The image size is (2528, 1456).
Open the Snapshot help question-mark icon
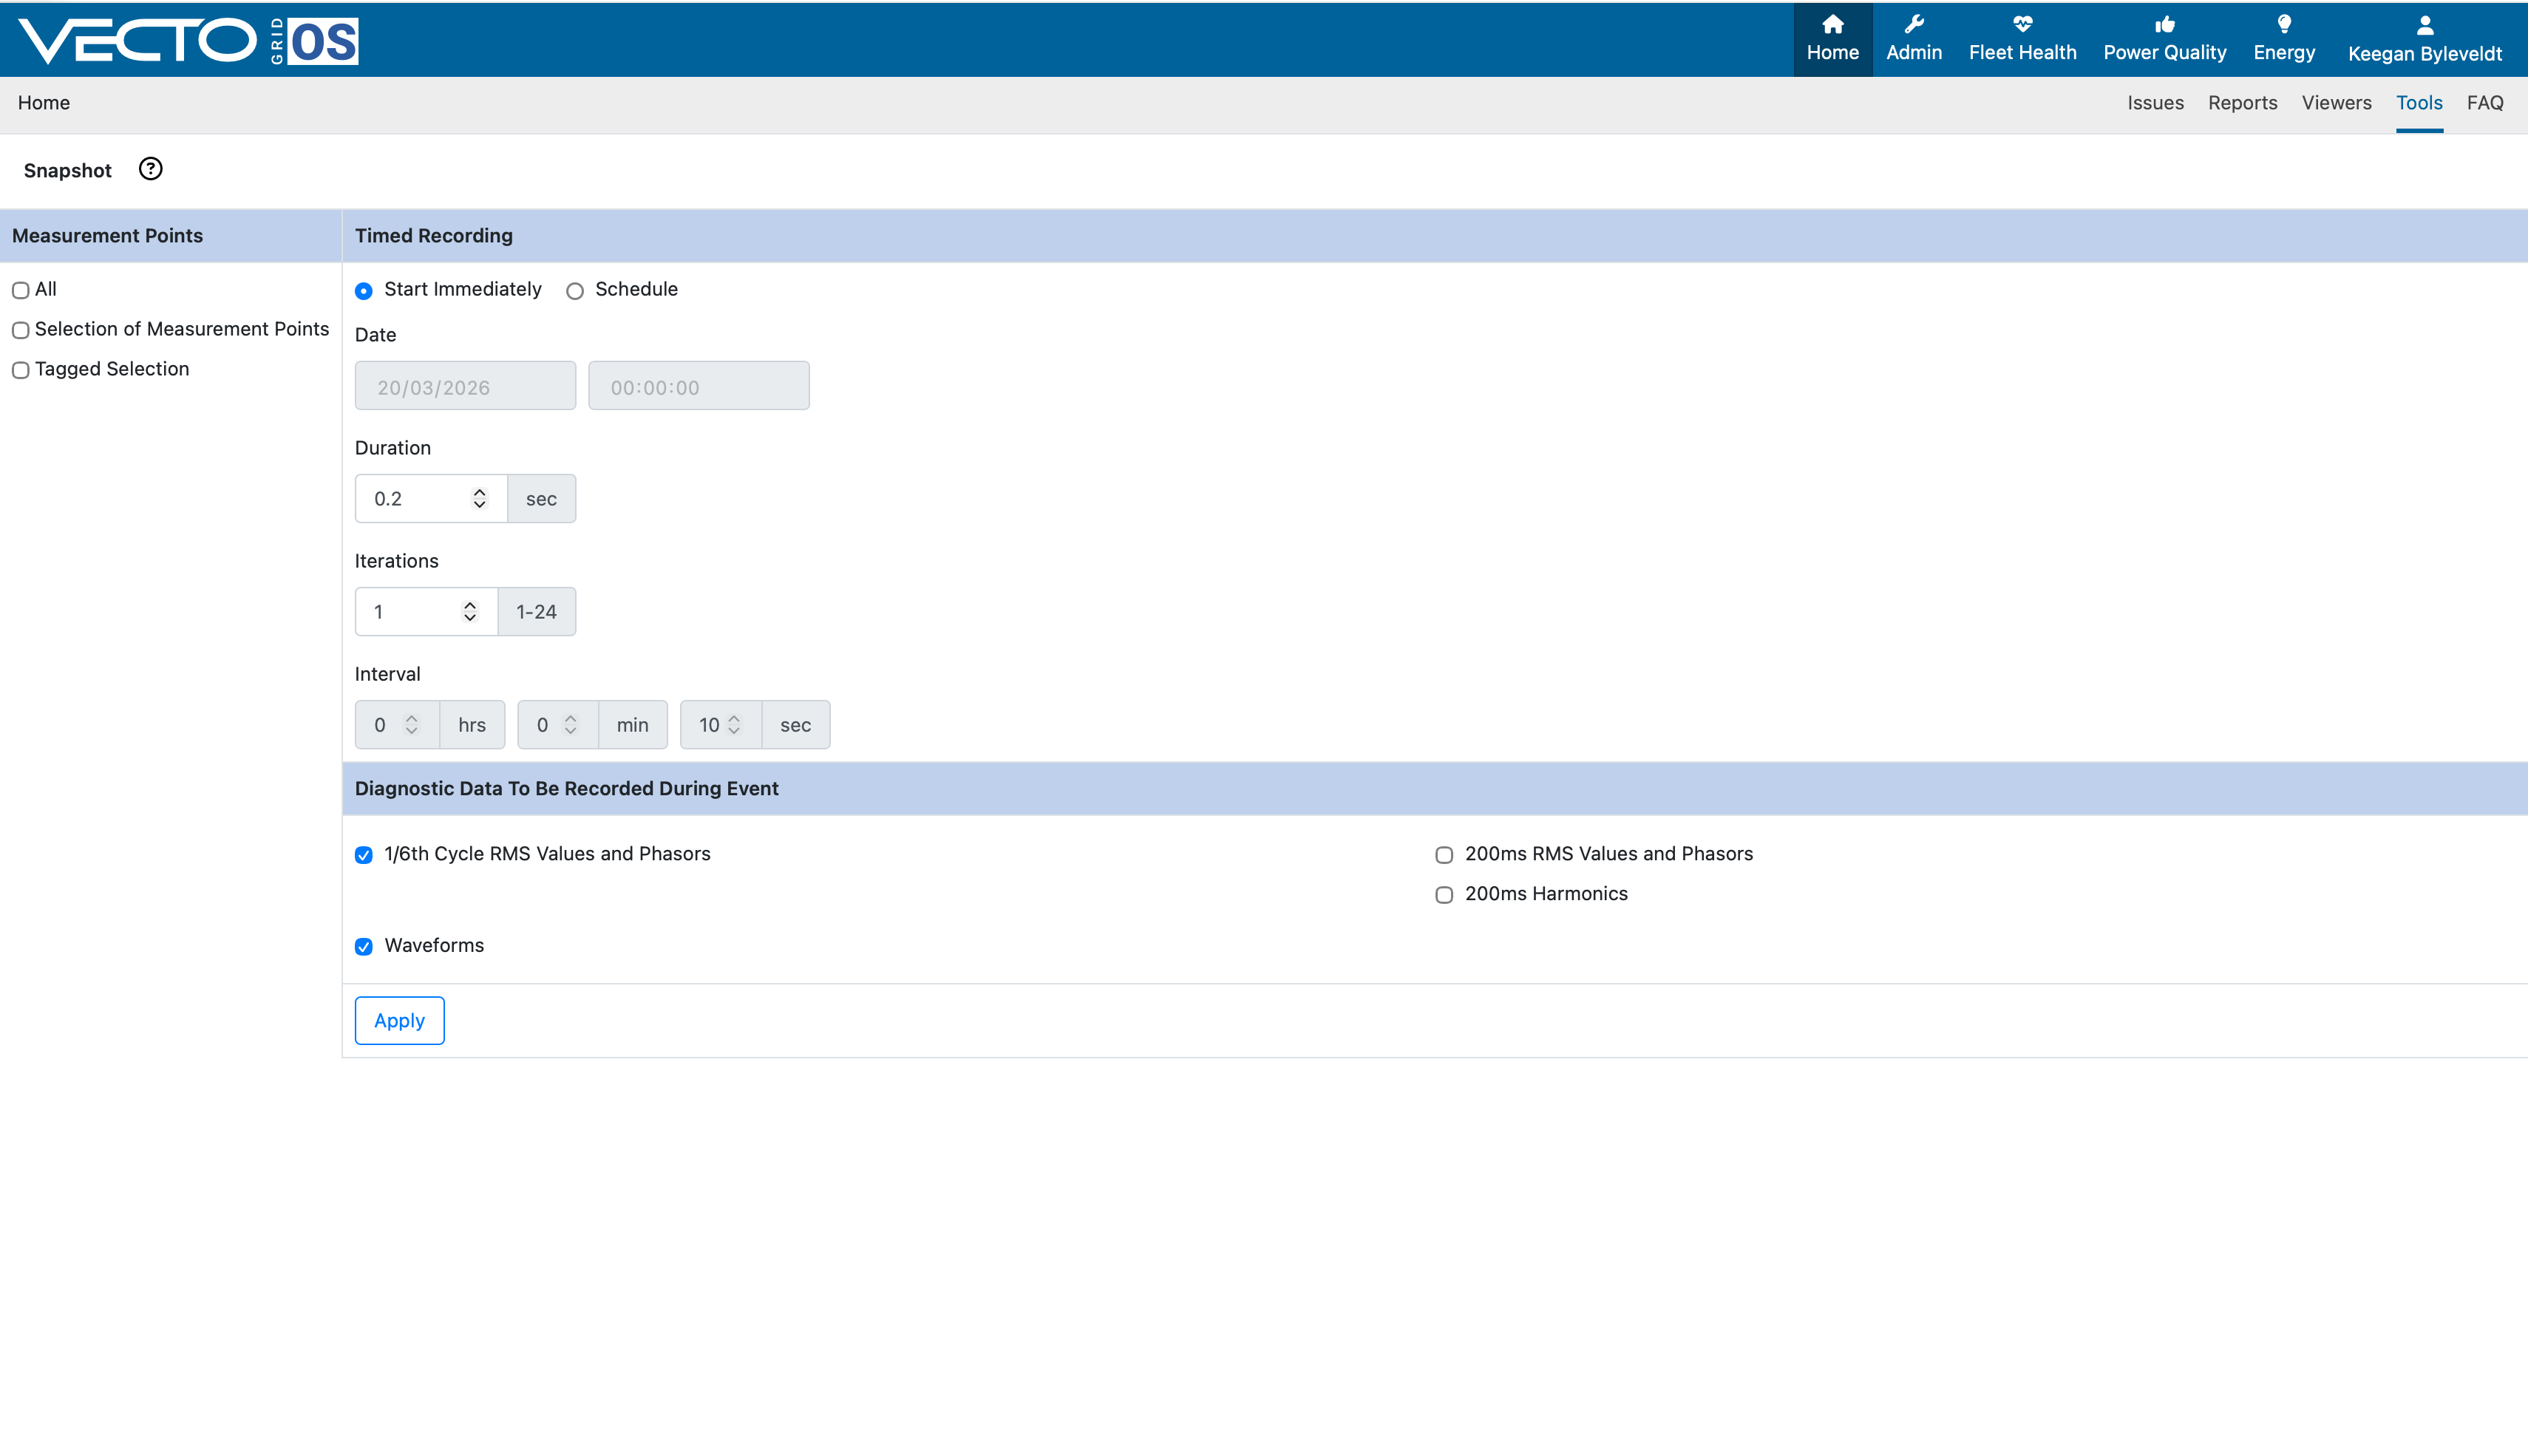150,169
